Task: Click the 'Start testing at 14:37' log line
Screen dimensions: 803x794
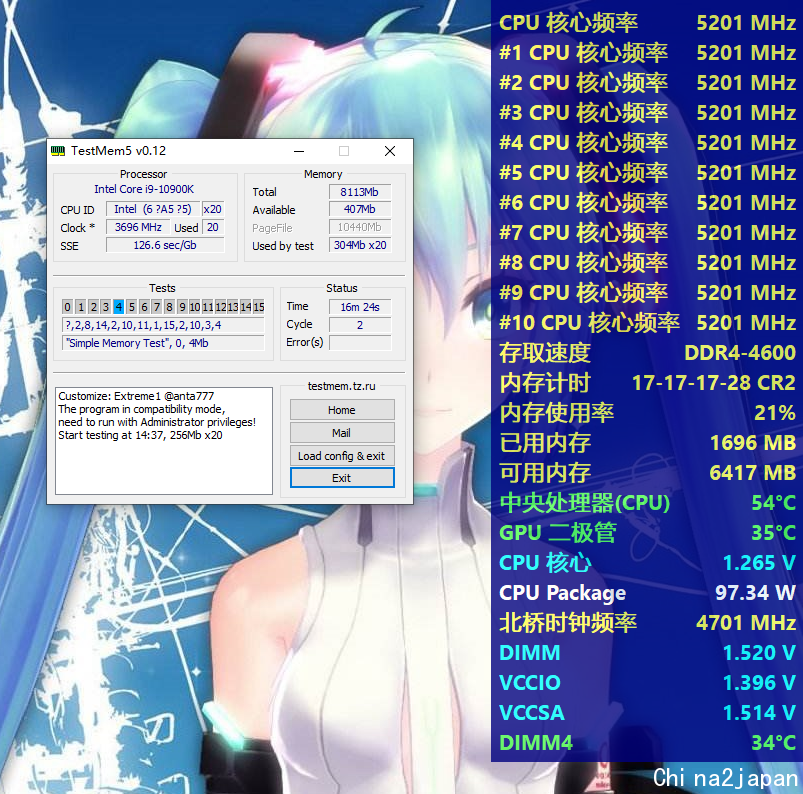Action: coord(140,435)
